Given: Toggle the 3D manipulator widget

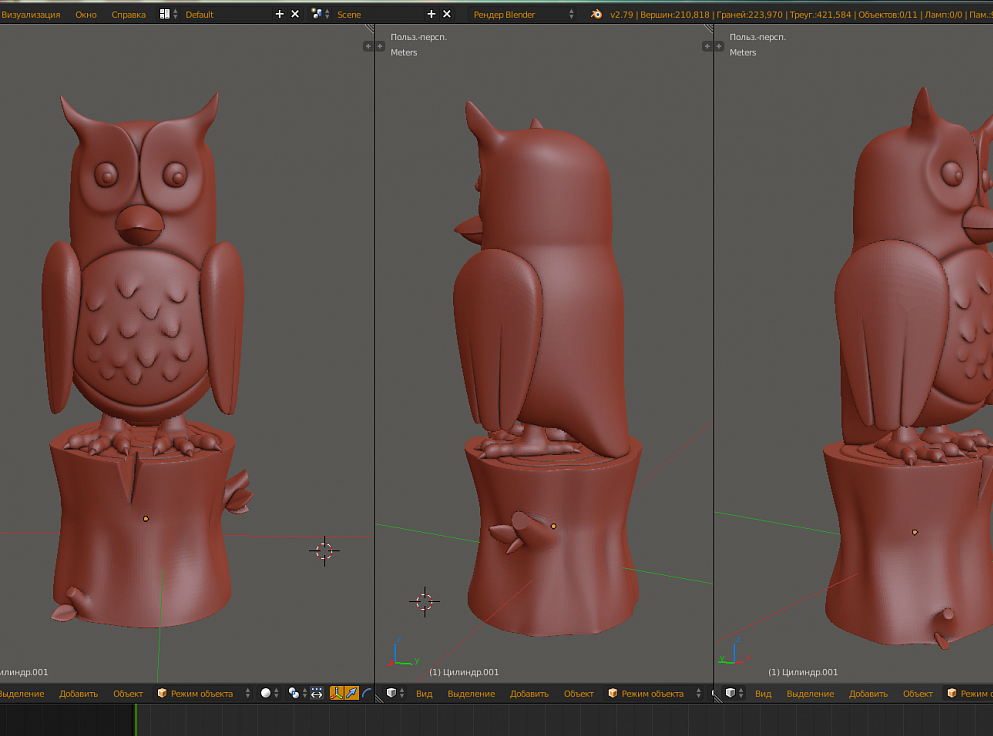Looking at the screenshot, I should click(337, 693).
